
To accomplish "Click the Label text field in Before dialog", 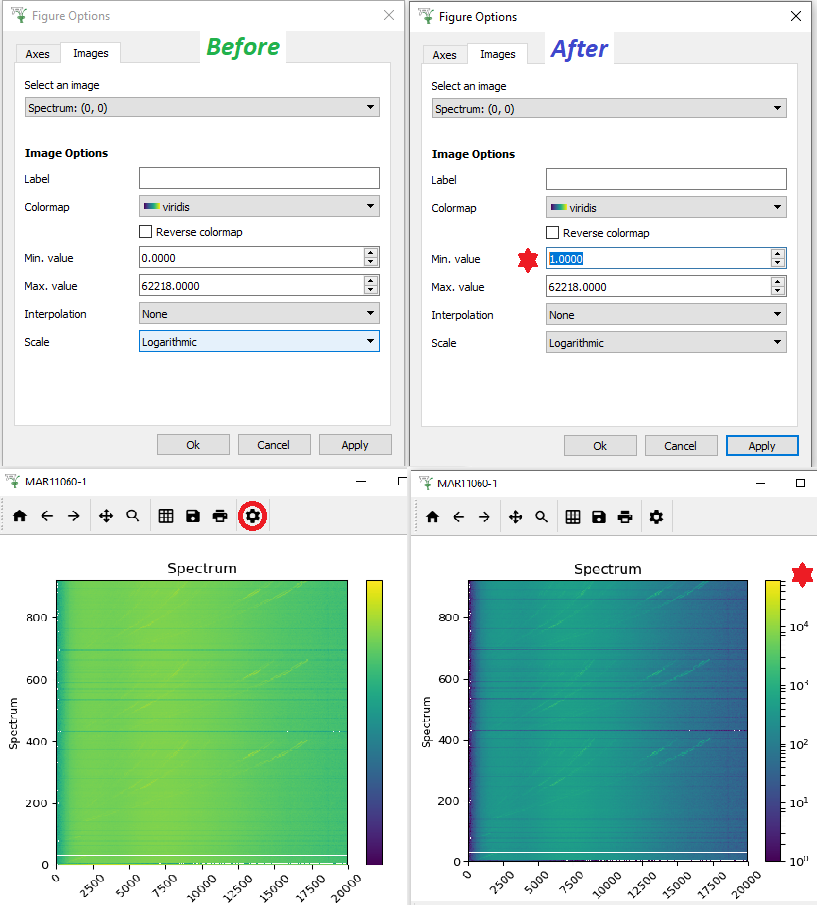I will click(259, 179).
